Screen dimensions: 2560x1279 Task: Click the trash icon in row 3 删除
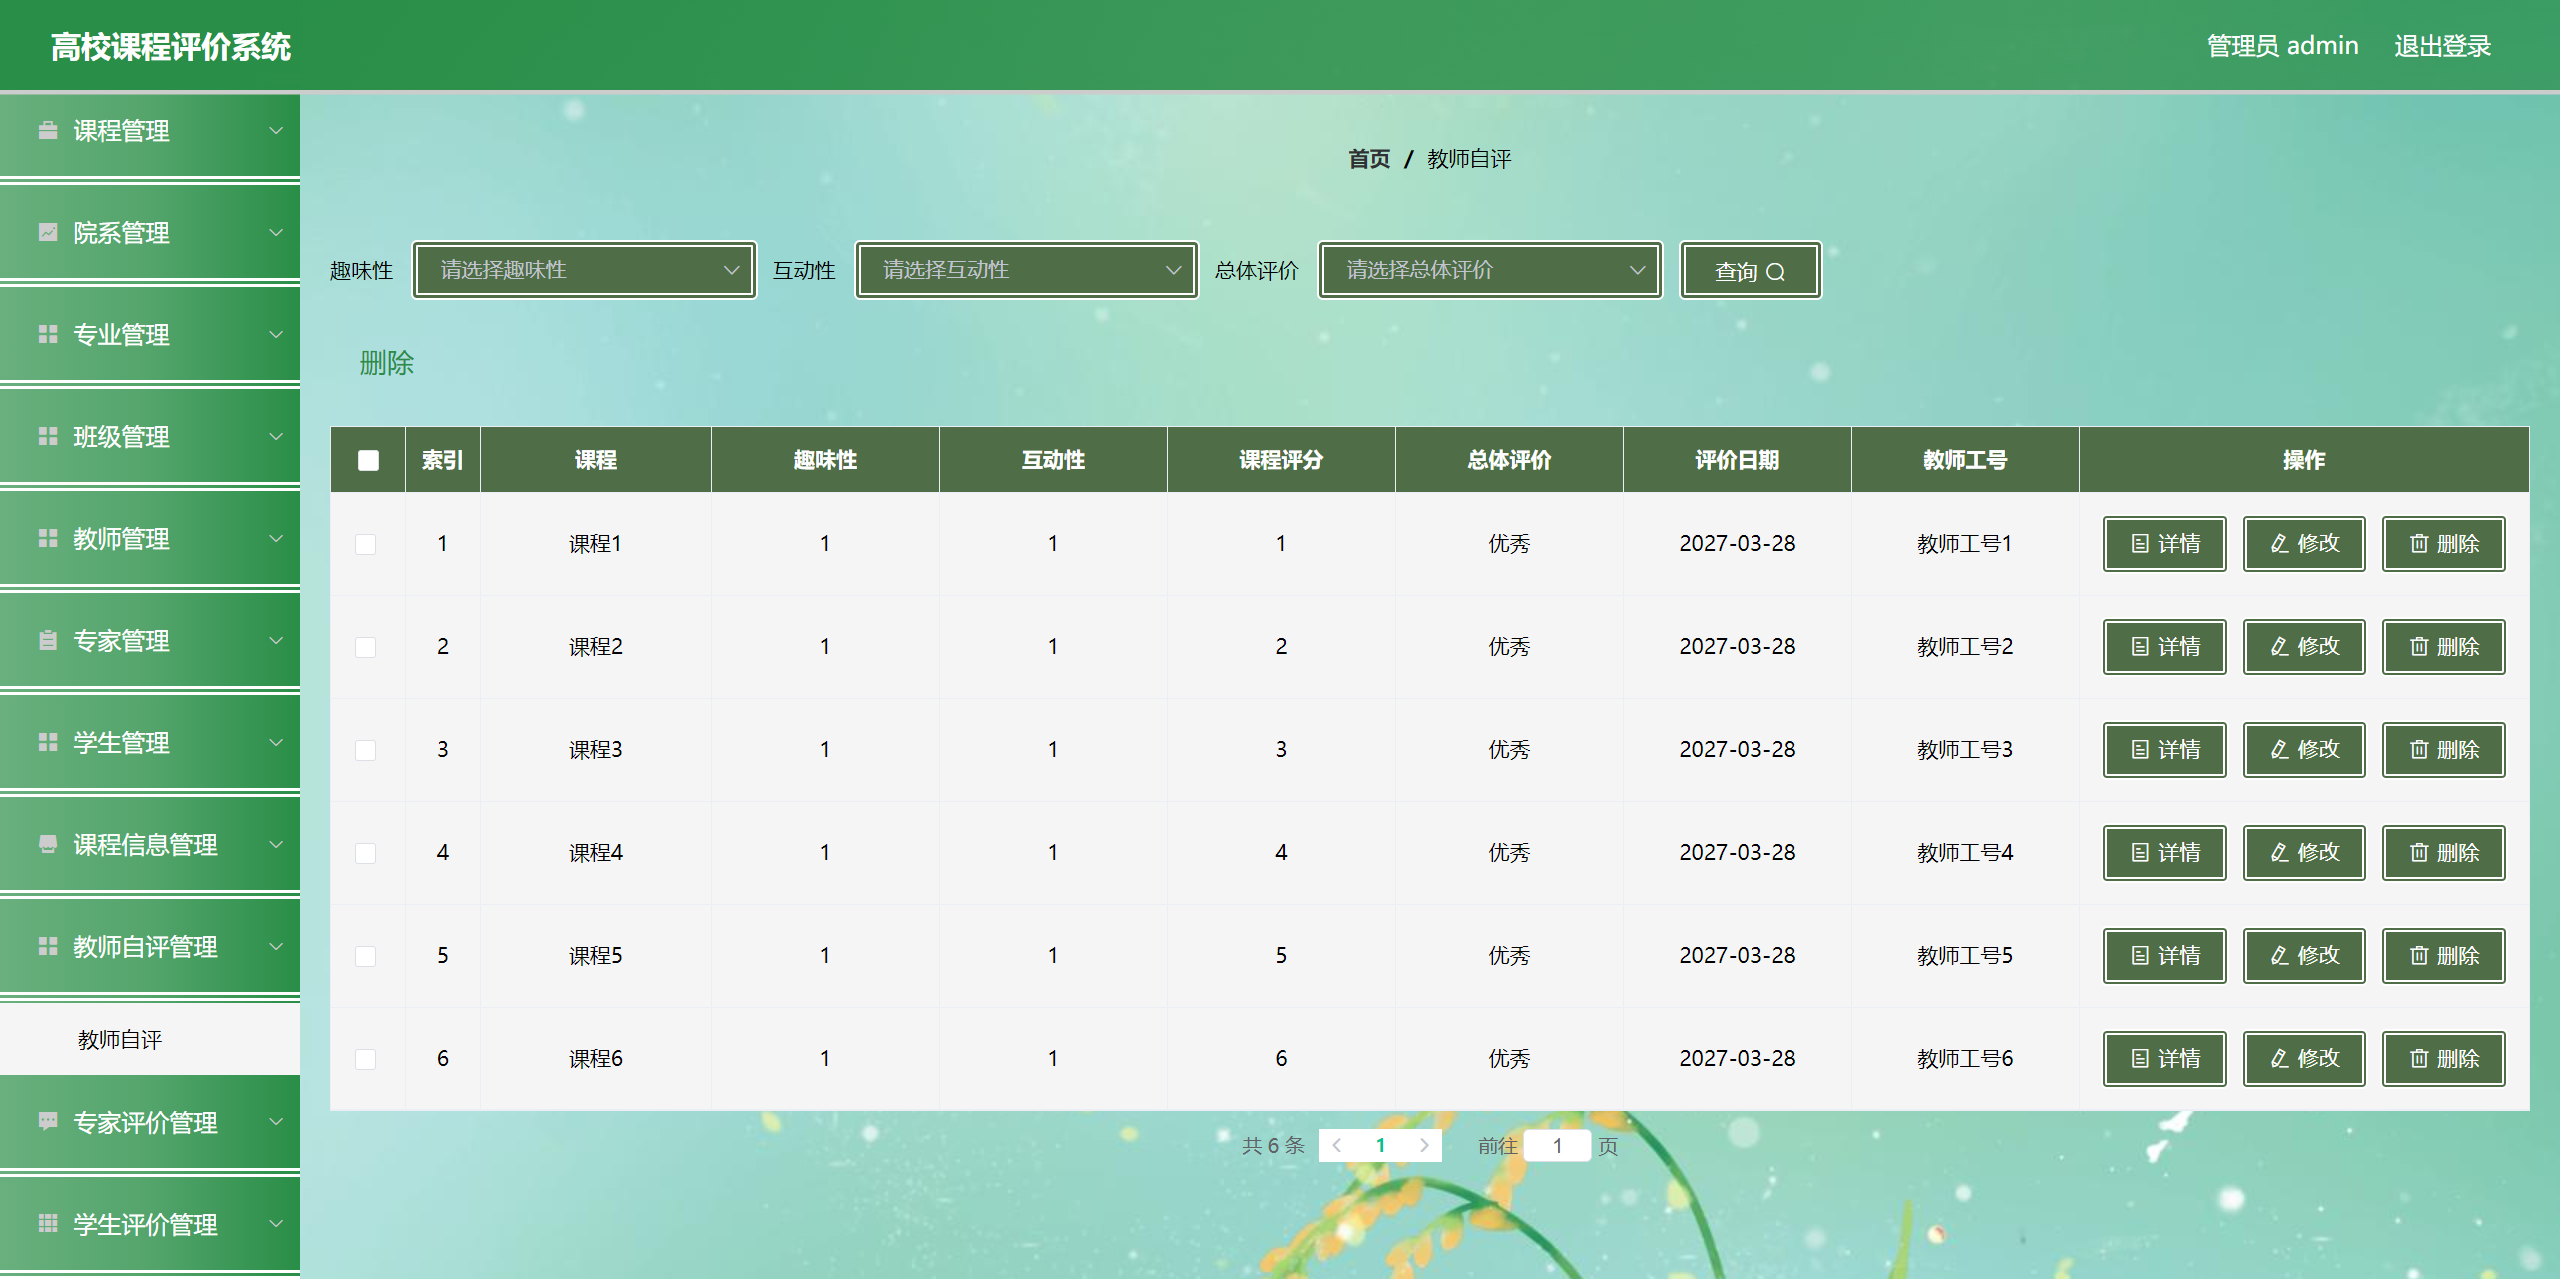2419,750
